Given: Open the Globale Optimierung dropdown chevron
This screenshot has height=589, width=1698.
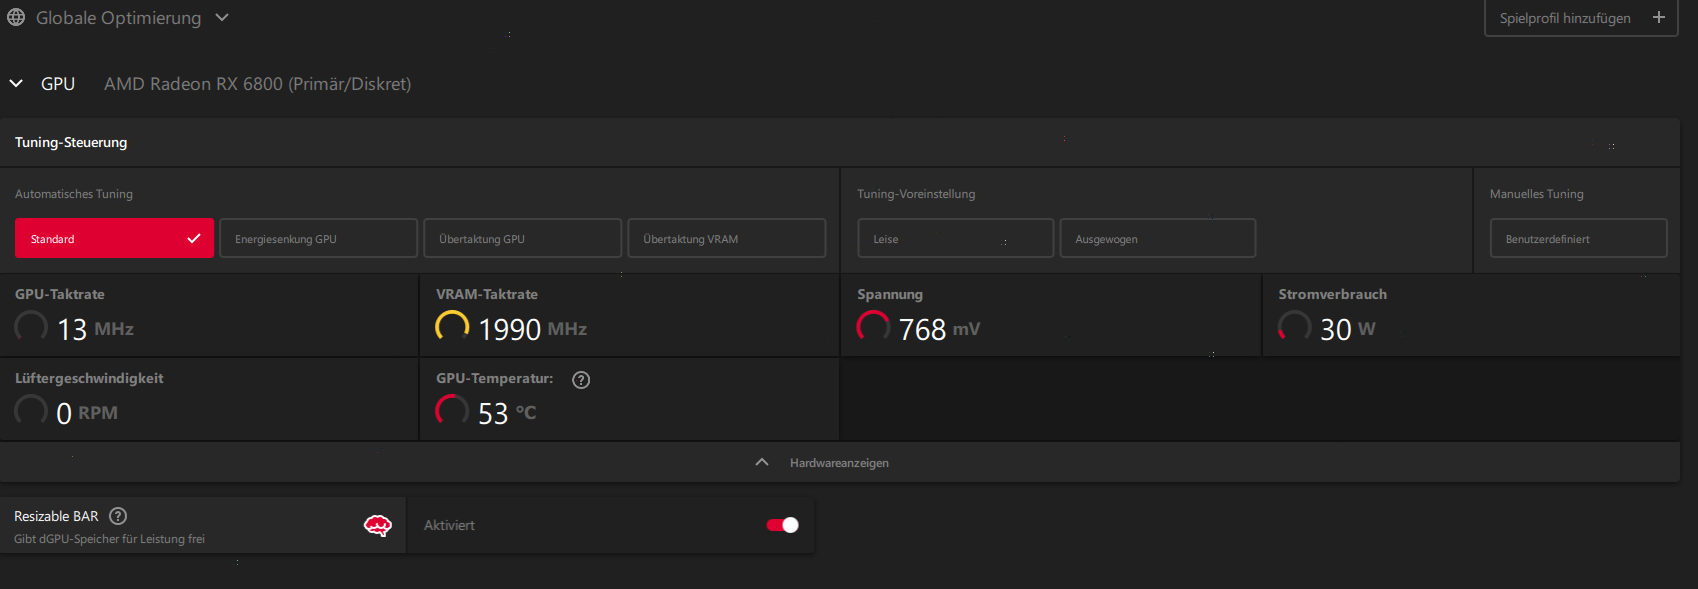Looking at the screenshot, I should 222,18.
